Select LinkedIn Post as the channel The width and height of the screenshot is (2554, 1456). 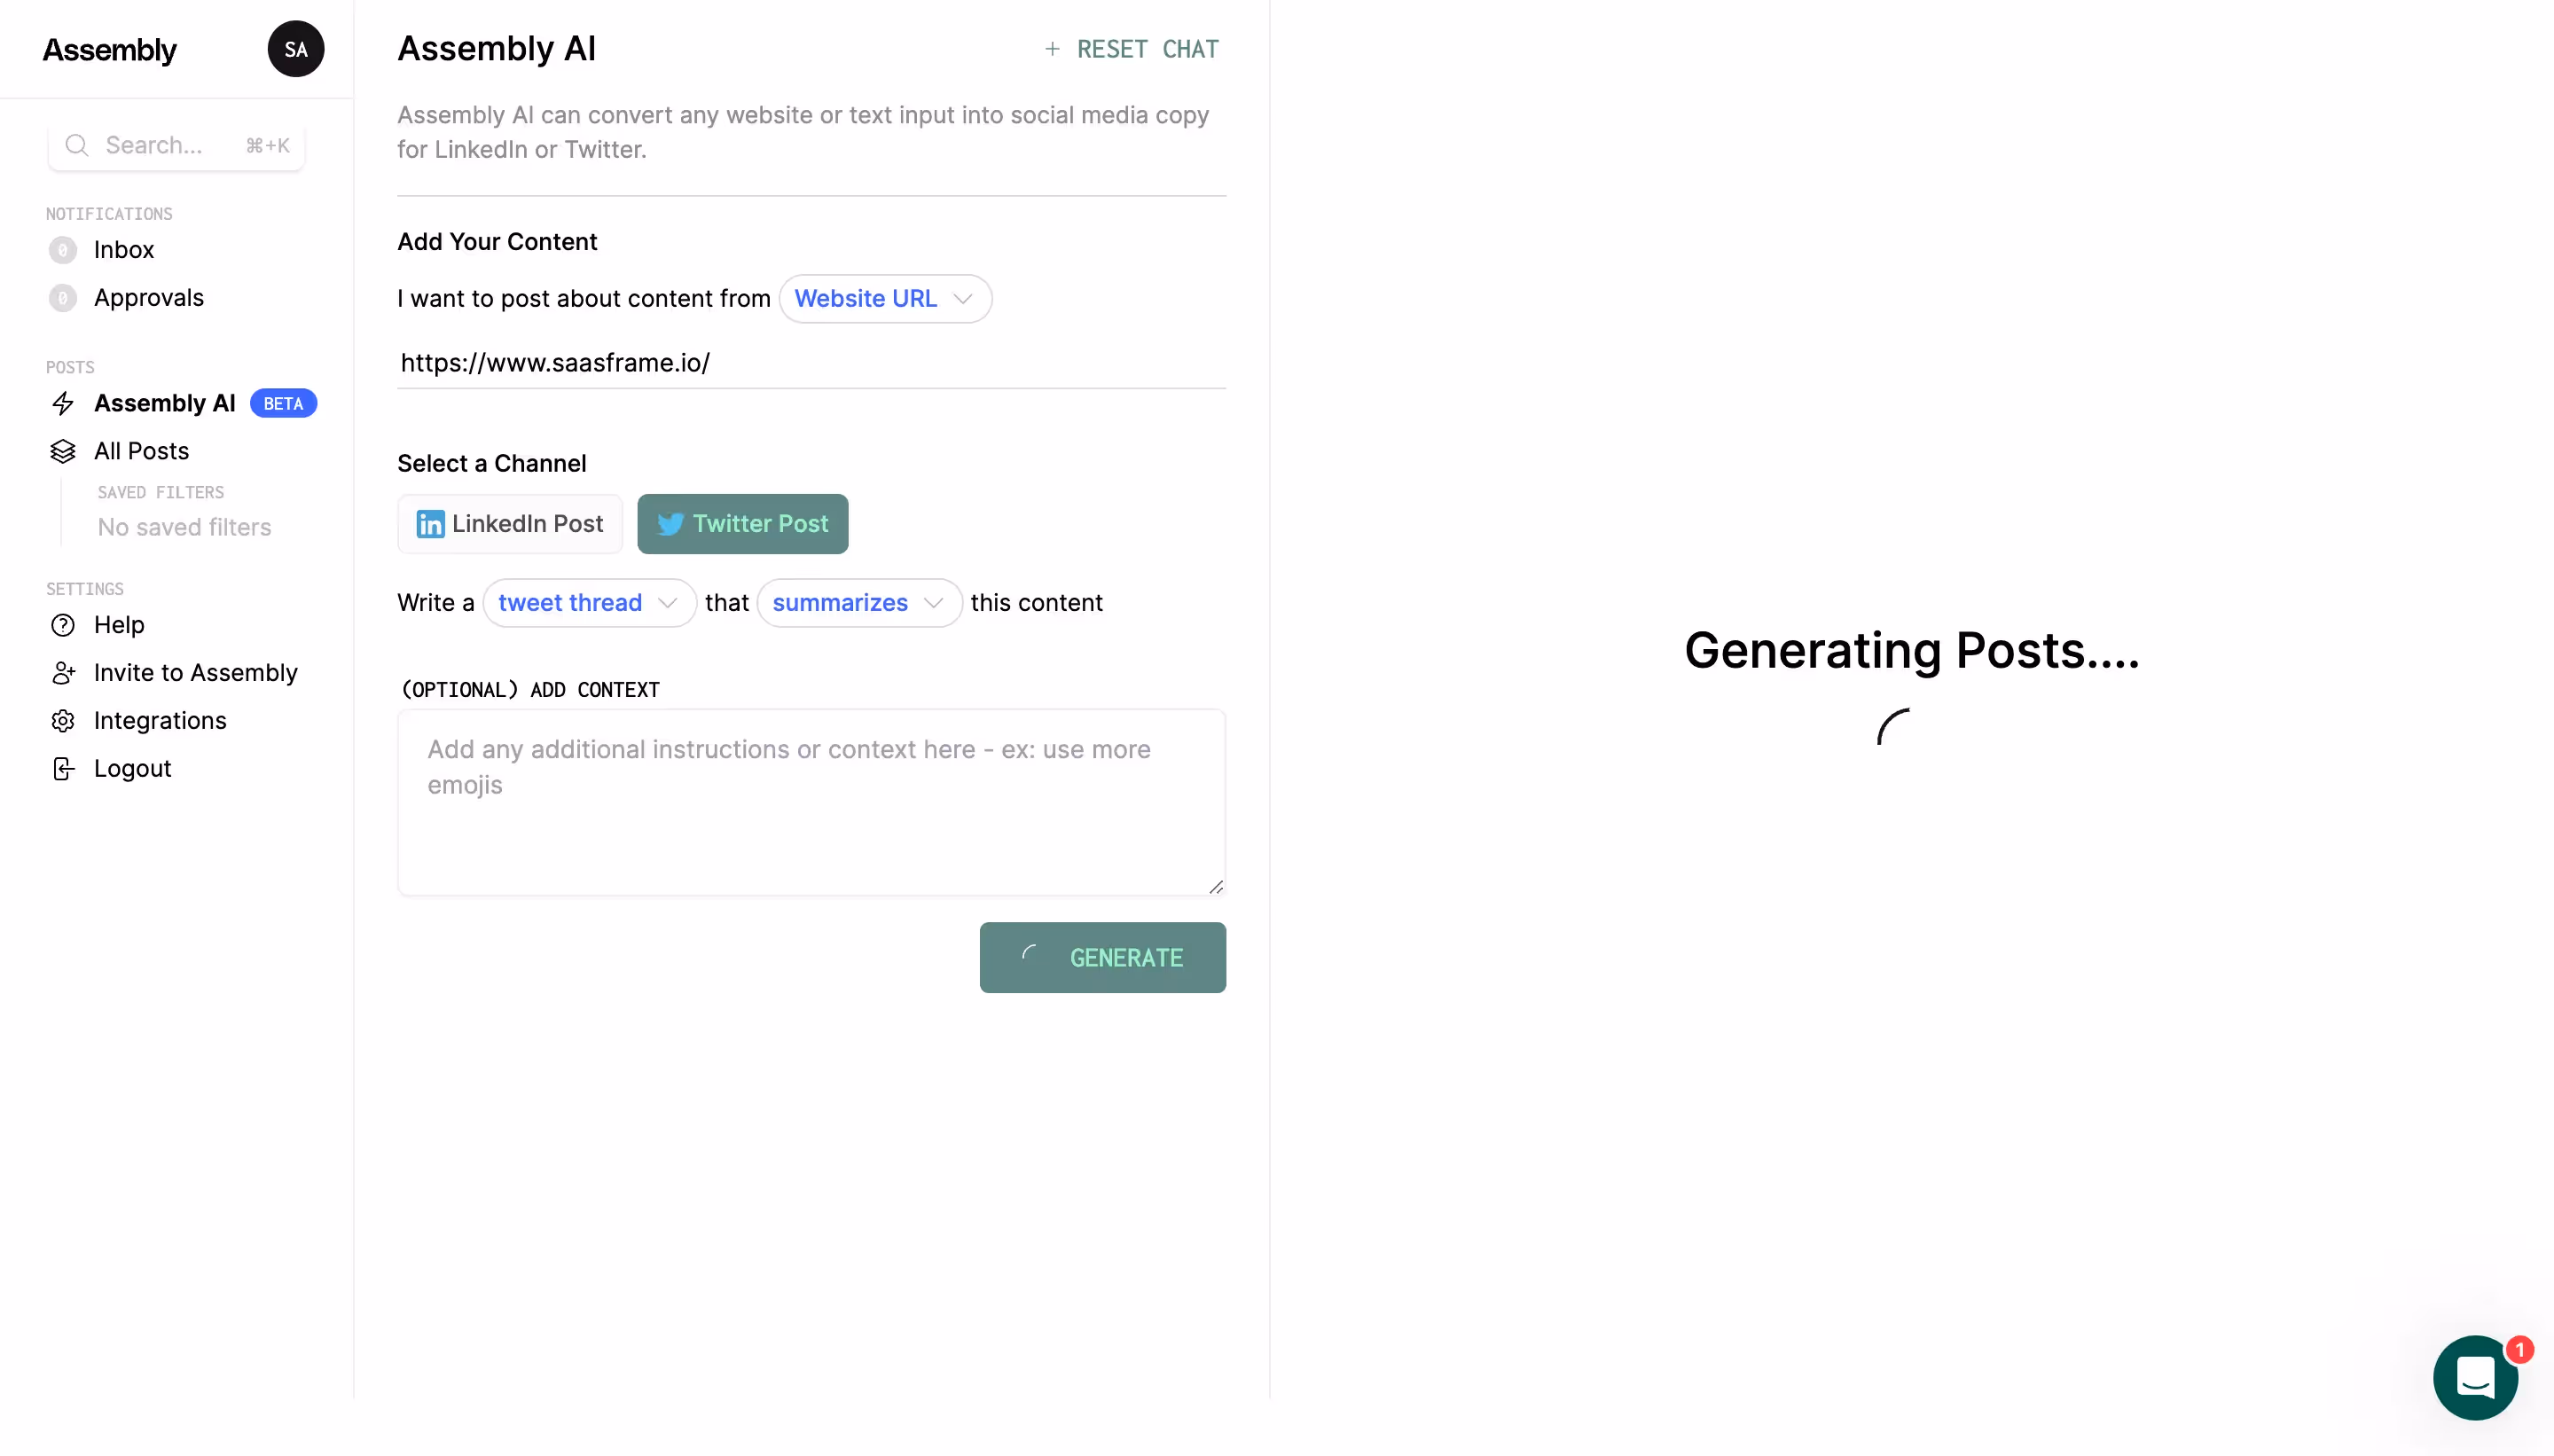point(510,523)
